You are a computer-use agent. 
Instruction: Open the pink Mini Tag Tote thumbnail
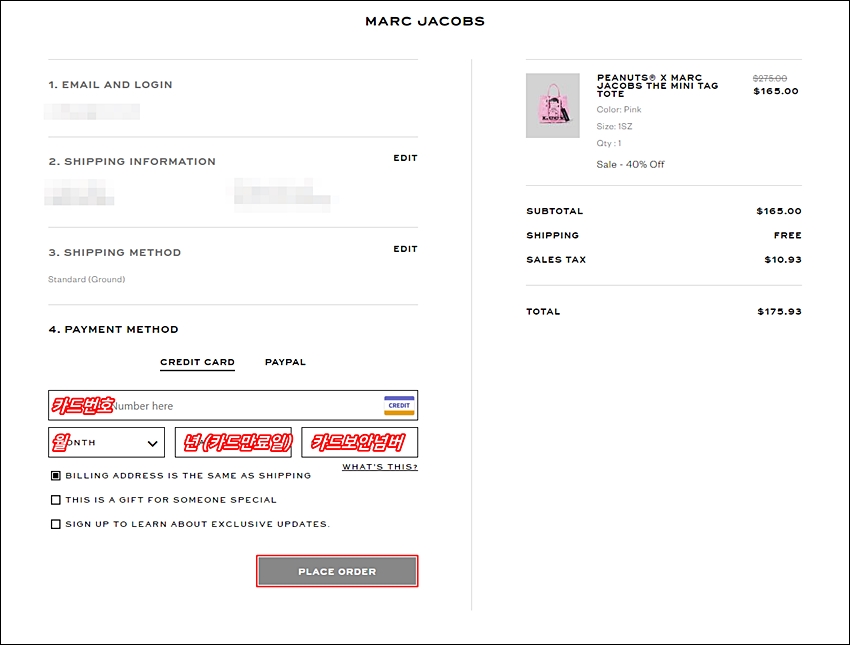[x=553, y=106]
